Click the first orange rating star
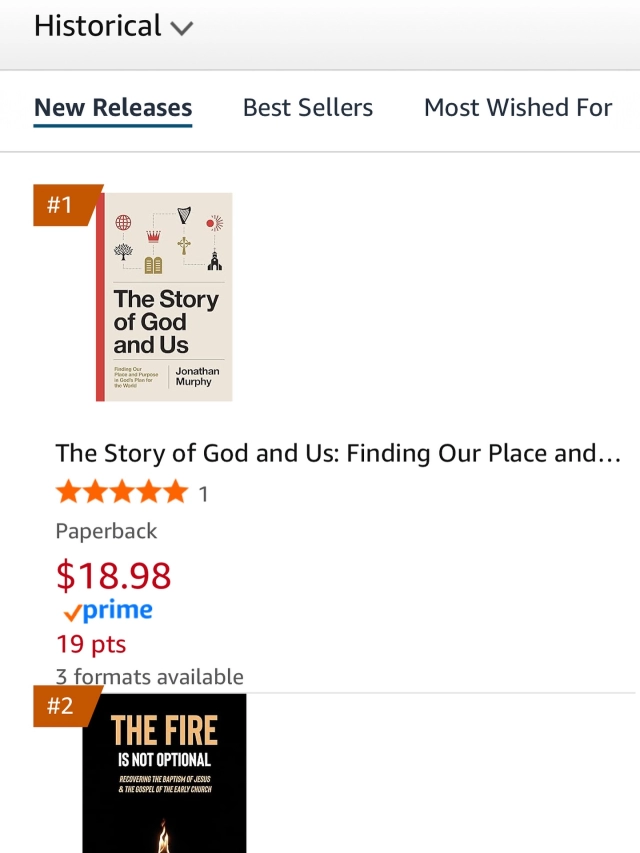This screenshot has width=640, height=853. [69, 492]
